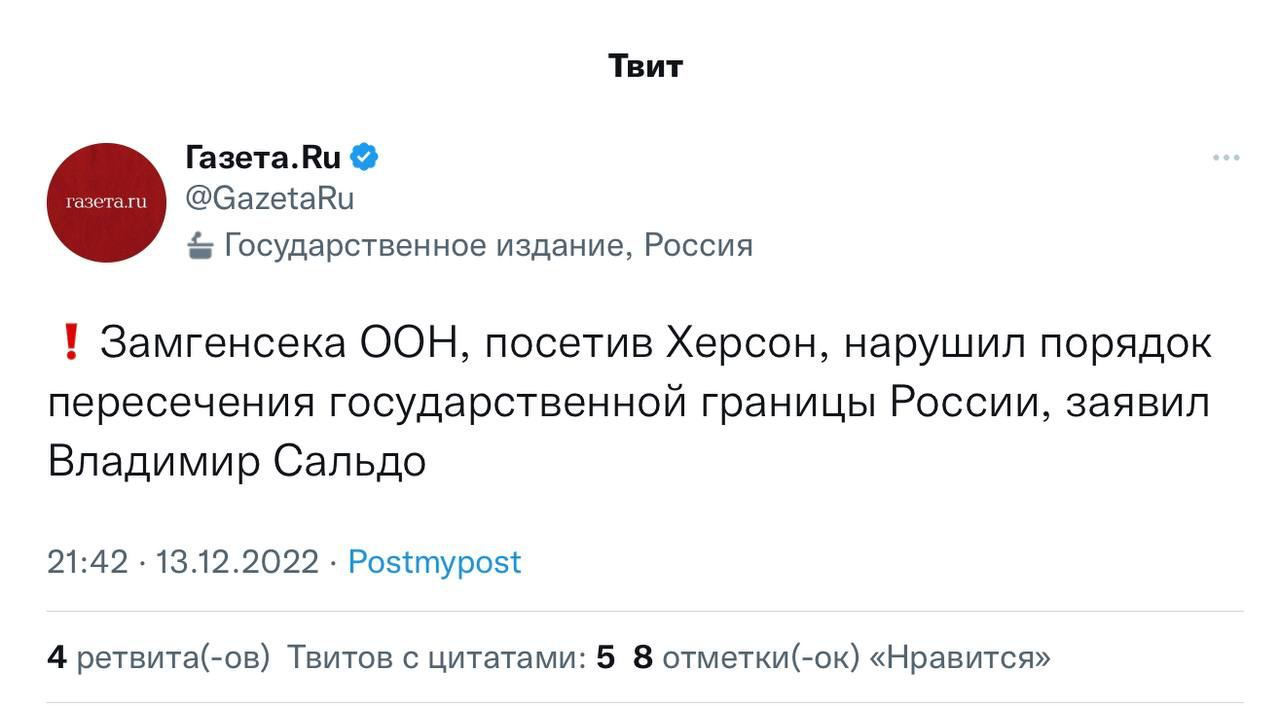Open the three-dot more options menu

pos(1225,158)
